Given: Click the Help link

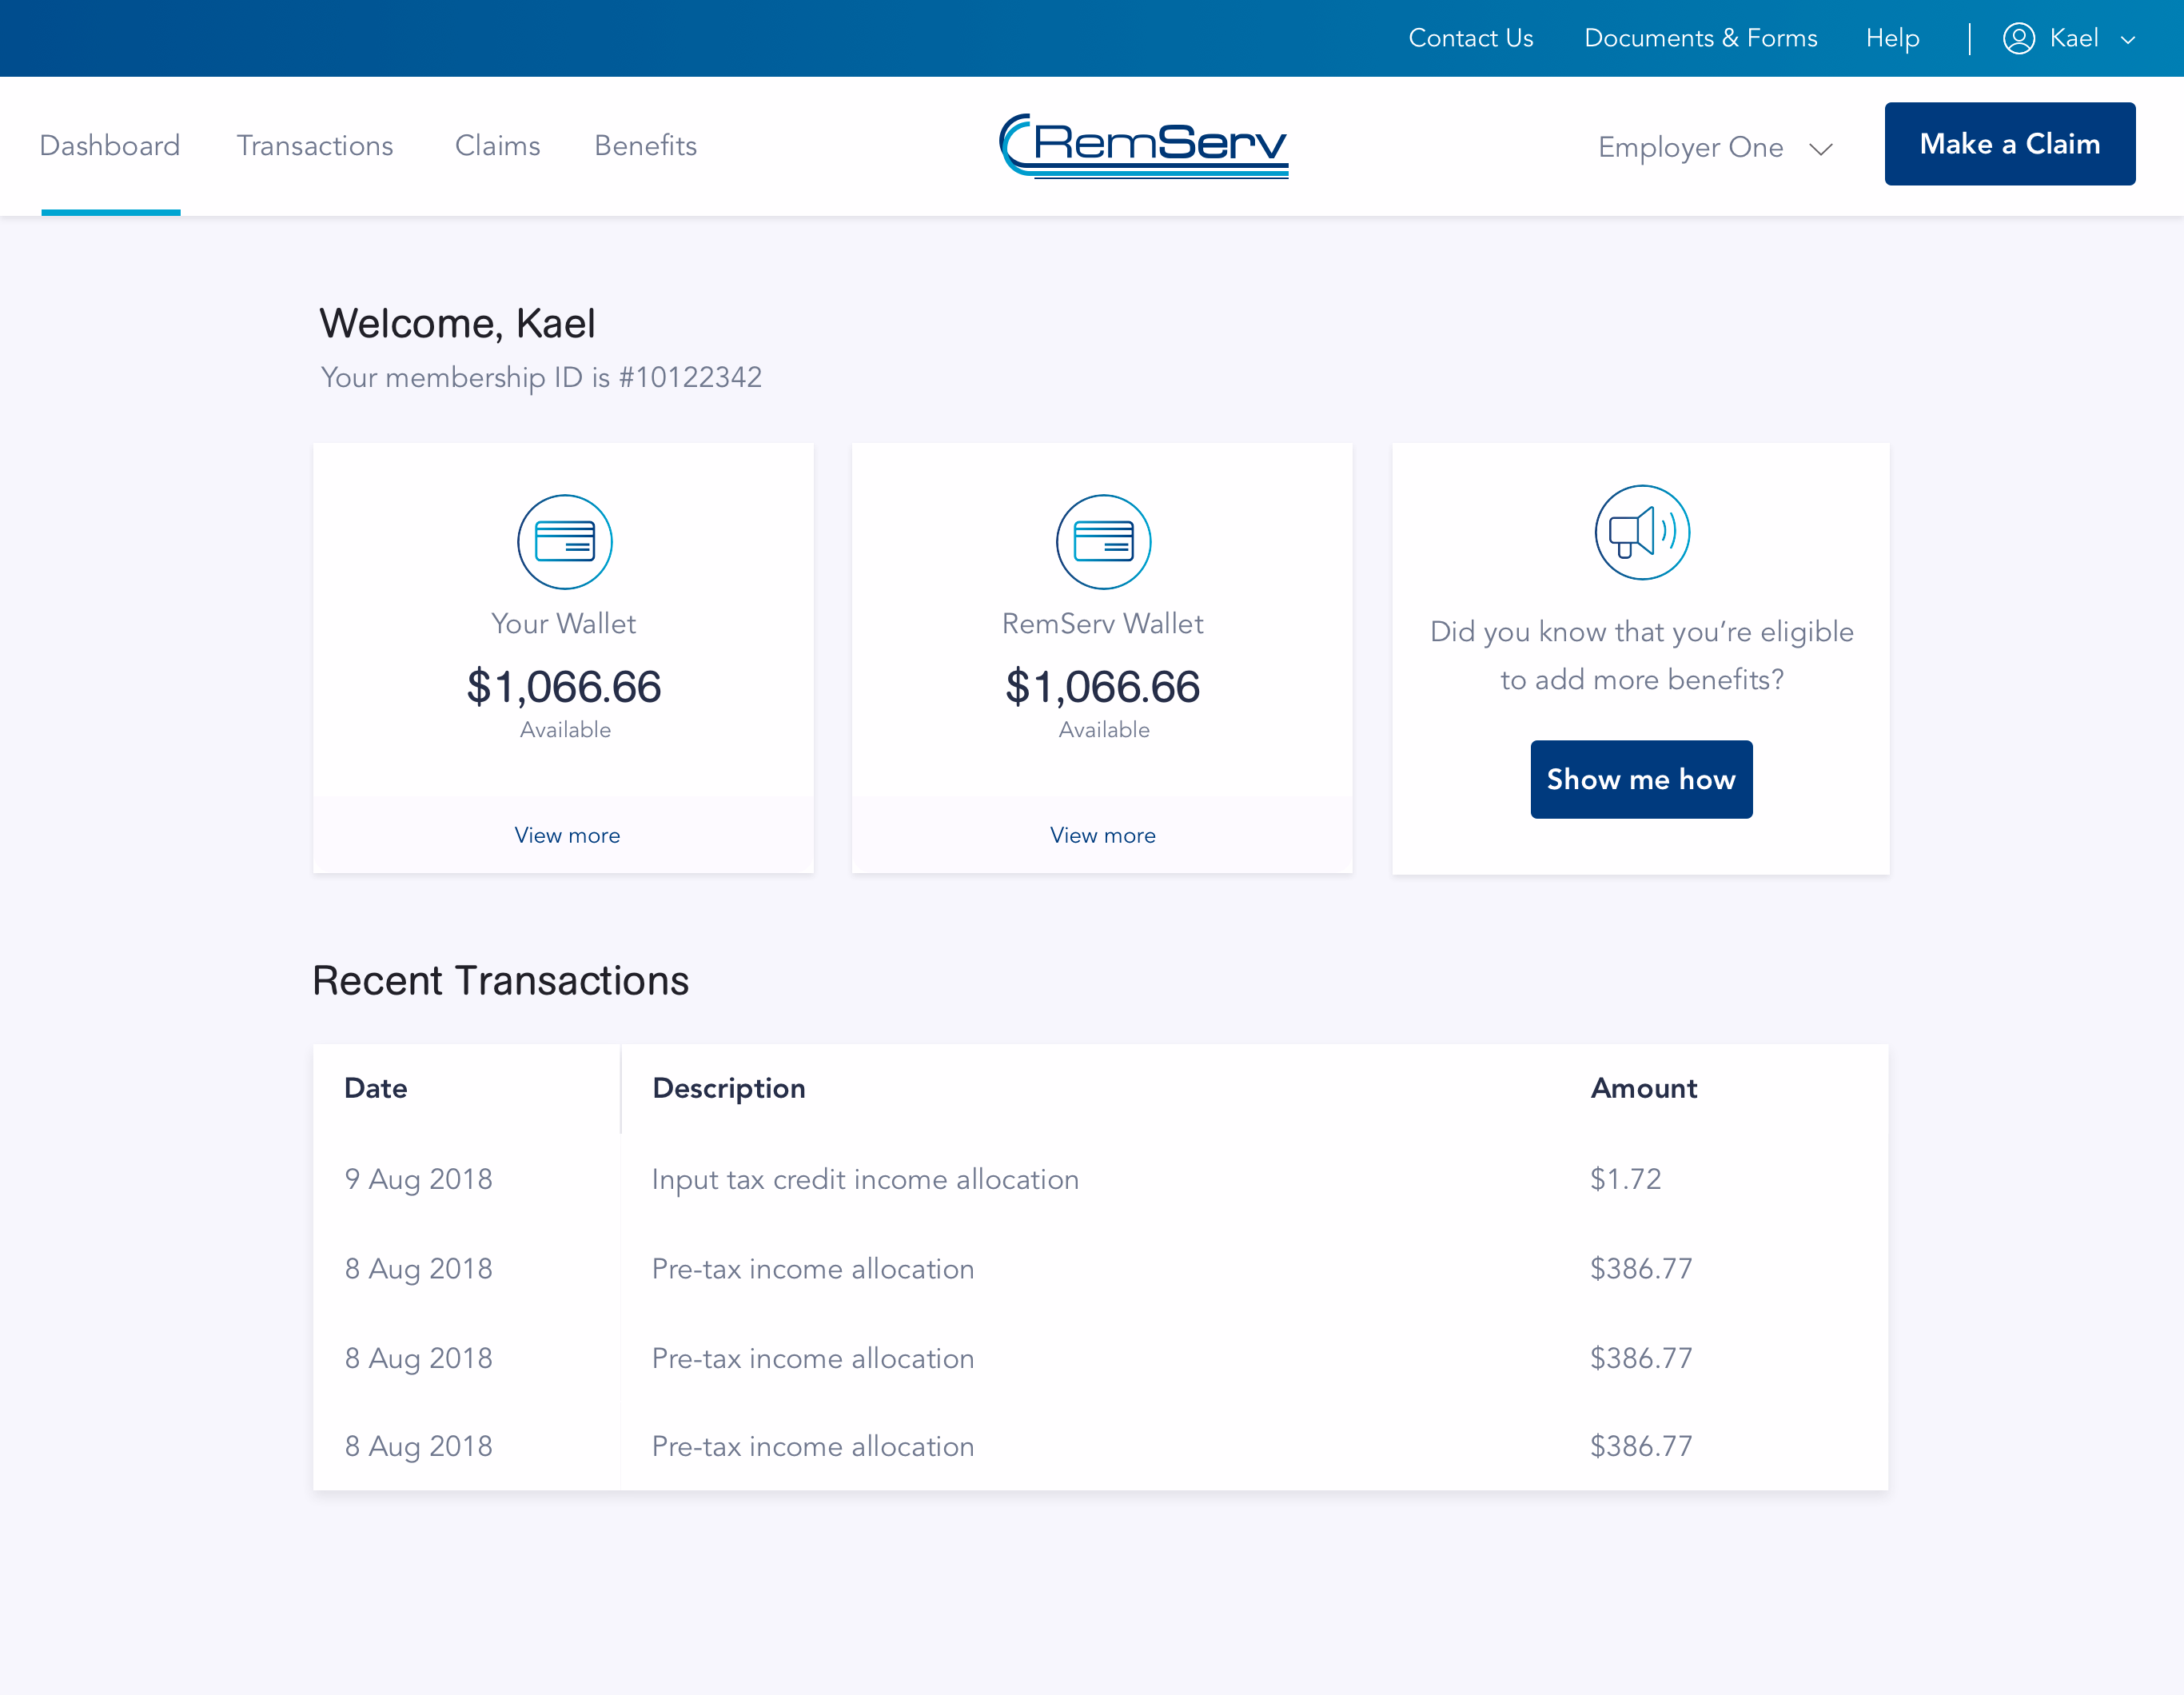Looking at the screenshot, I should (1892, 38).
